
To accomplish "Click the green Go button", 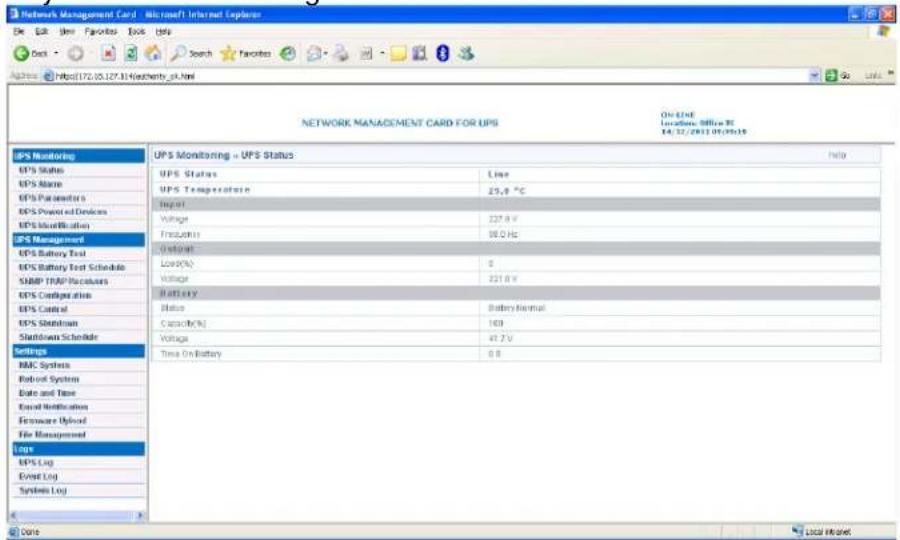I will point(837,76).
